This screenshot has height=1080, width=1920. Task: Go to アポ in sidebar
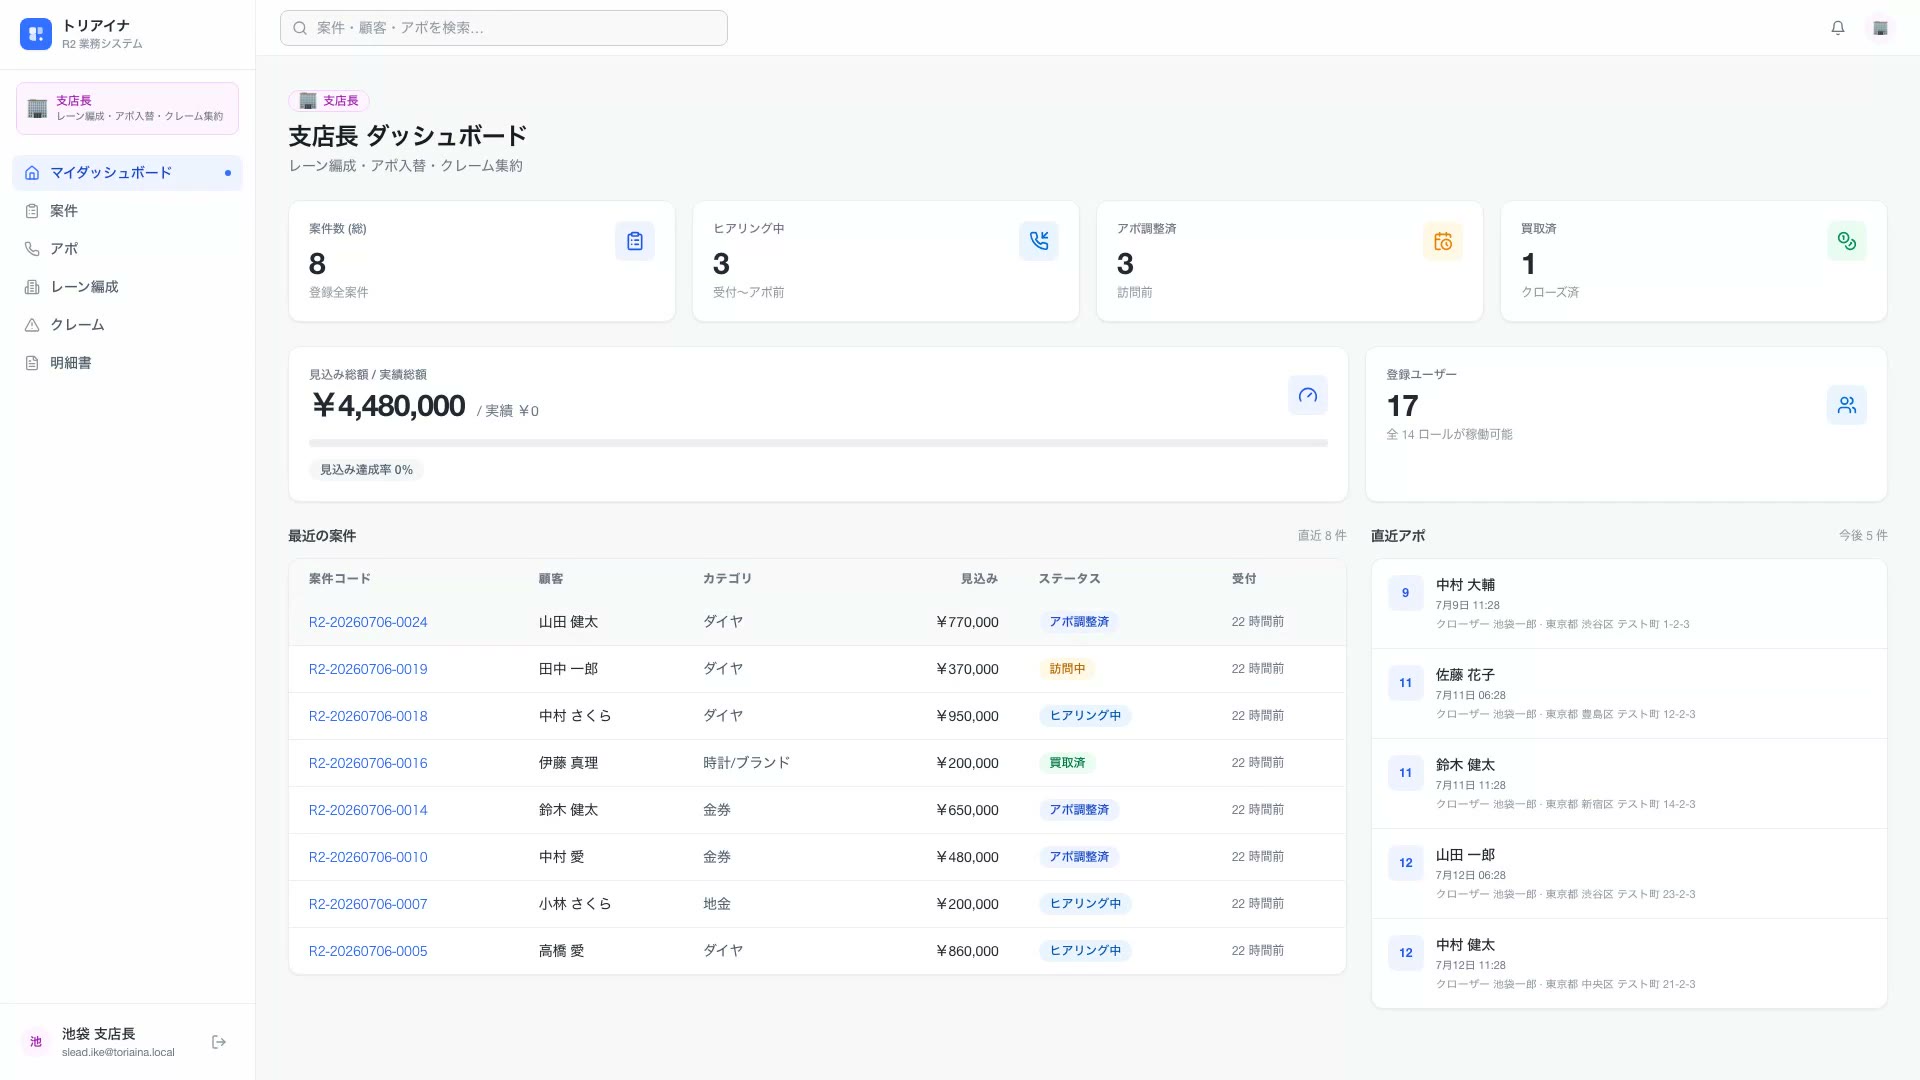pyautogui.click(x=127, y=249)
